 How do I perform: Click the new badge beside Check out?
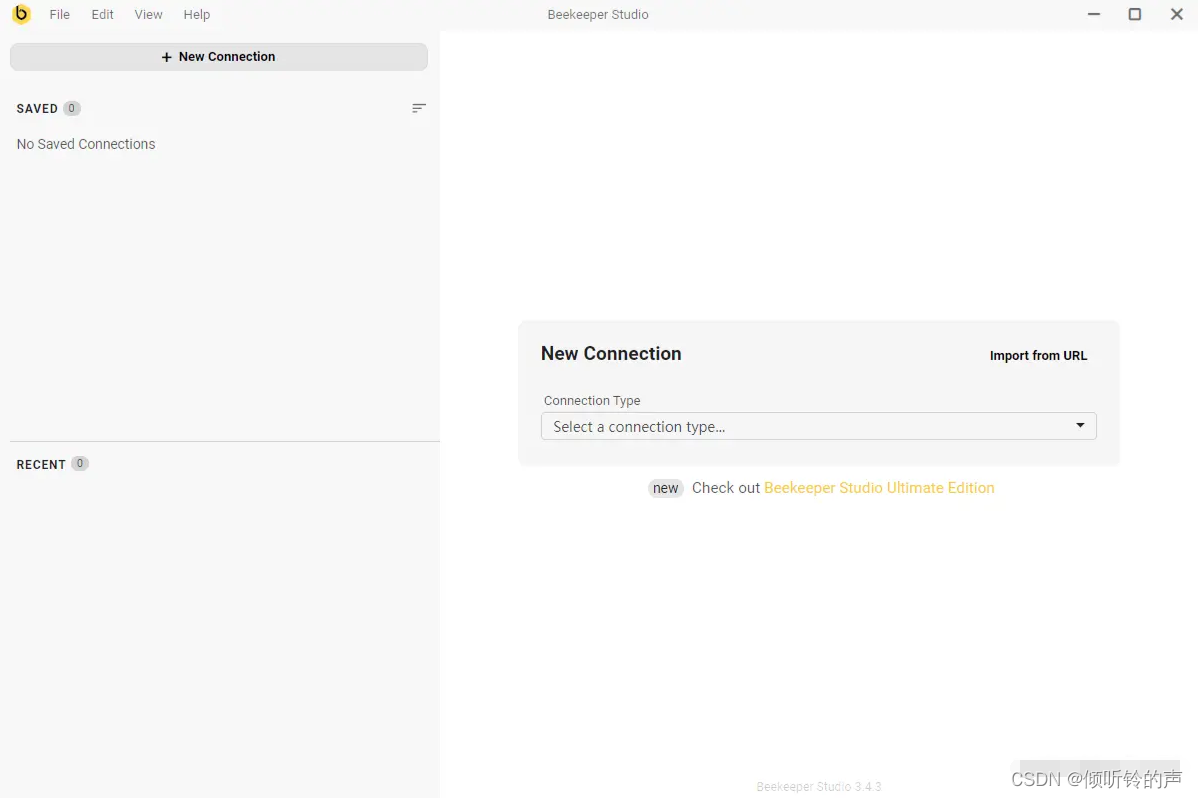(665, 488)
